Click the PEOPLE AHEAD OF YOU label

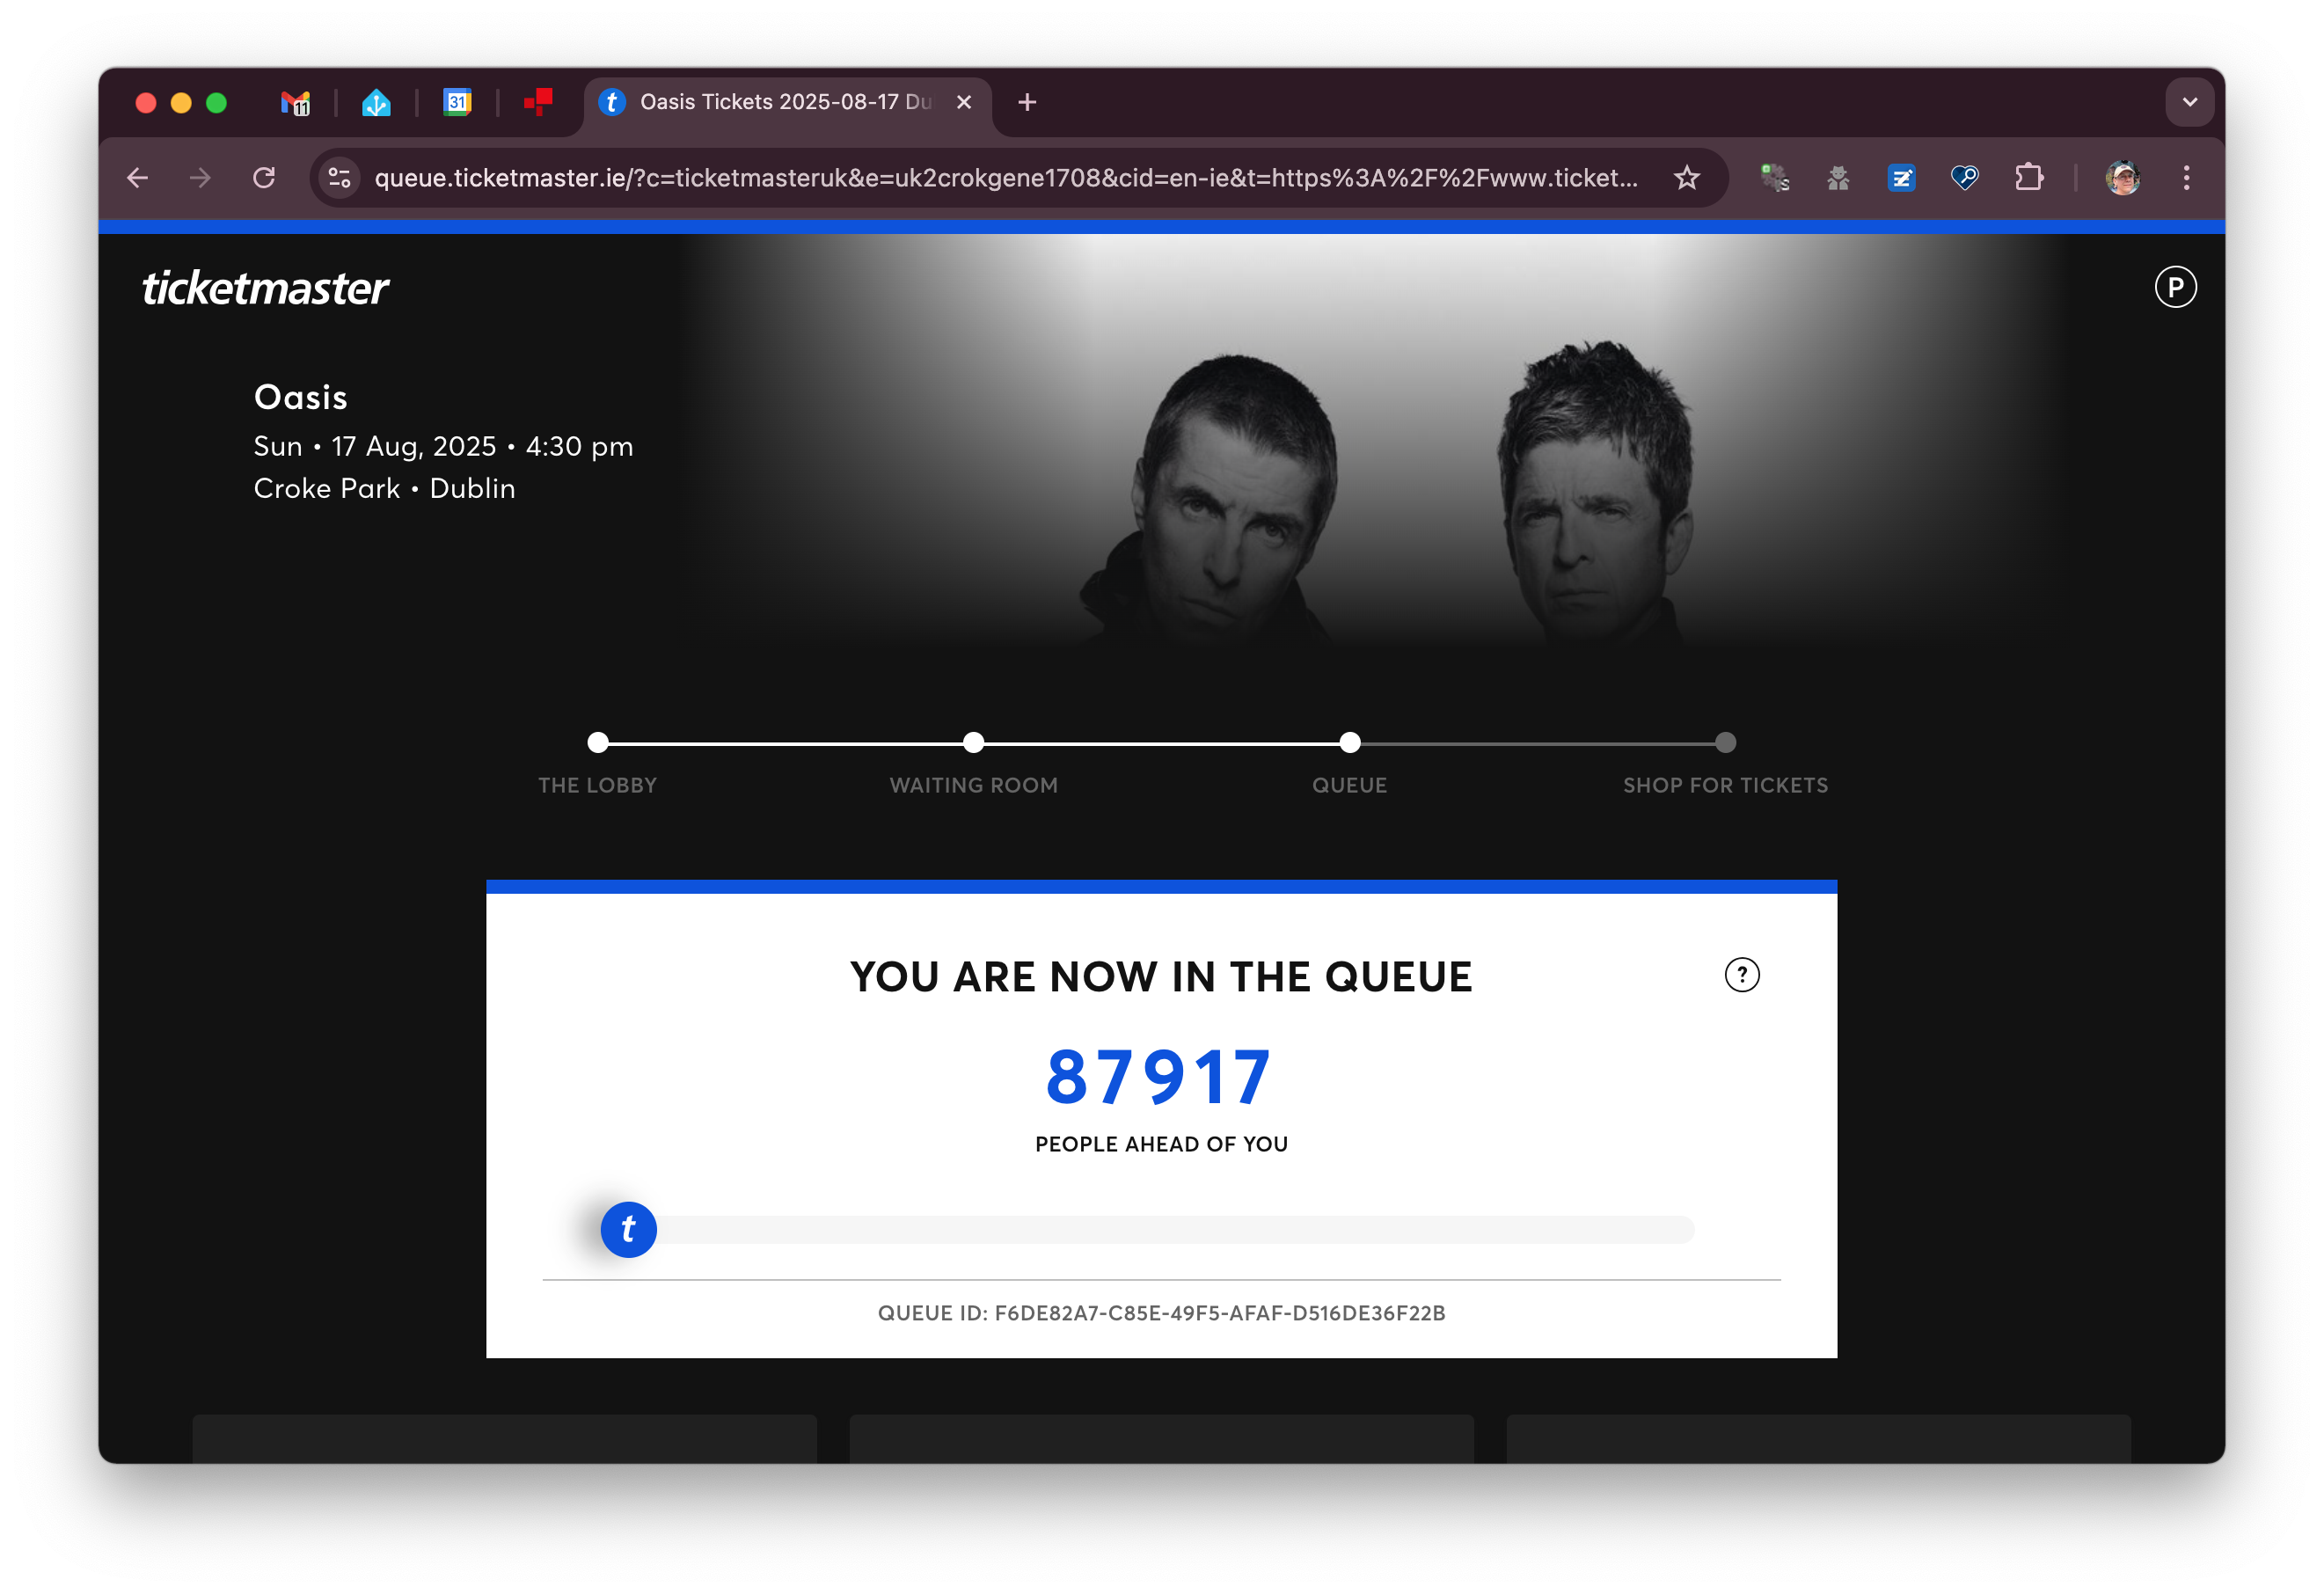click(x=1162, y=1144)
